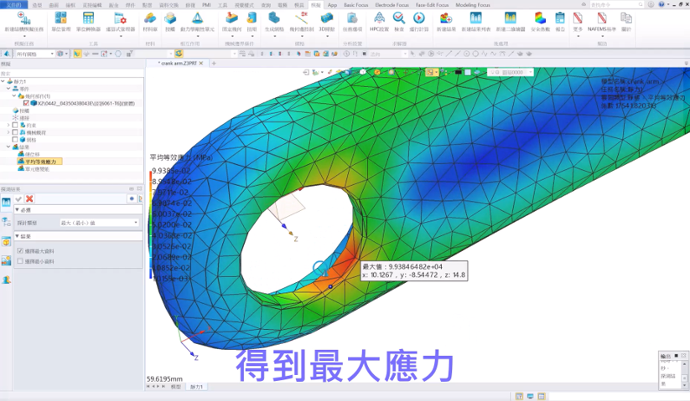Start the 運行計算 solver icon

click(x=420, y=21)
